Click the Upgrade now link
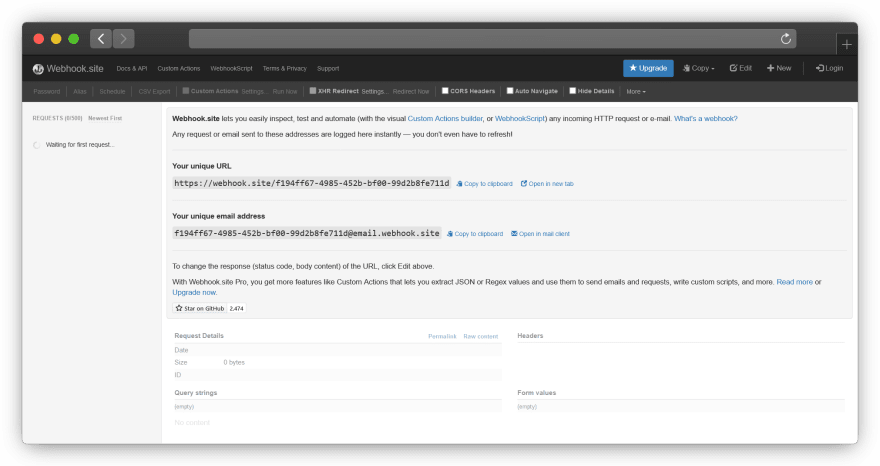Screen dimensions: 880x466 coord(194,293)
